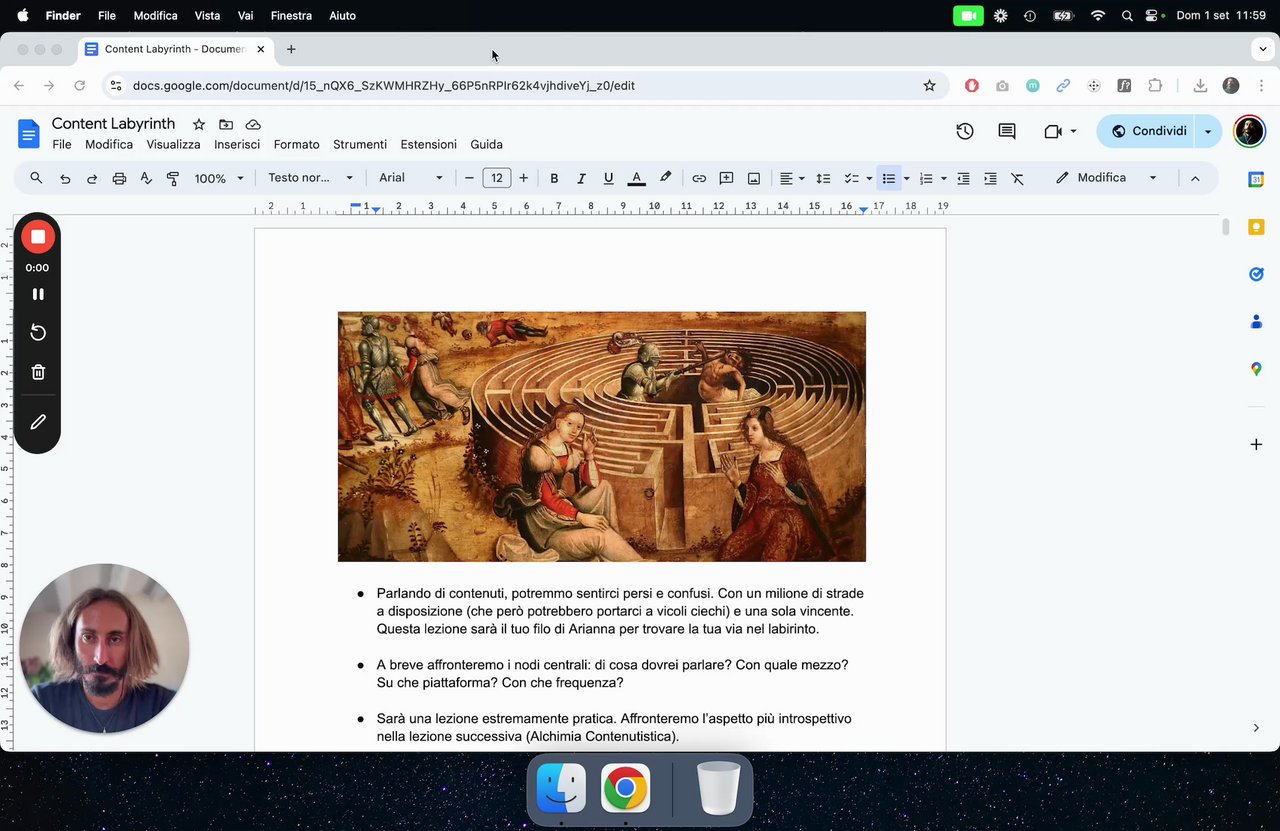This screenshot has height=831, width=1280.
Task: Toggle underline formatting
Action: (x=608, y=178)
